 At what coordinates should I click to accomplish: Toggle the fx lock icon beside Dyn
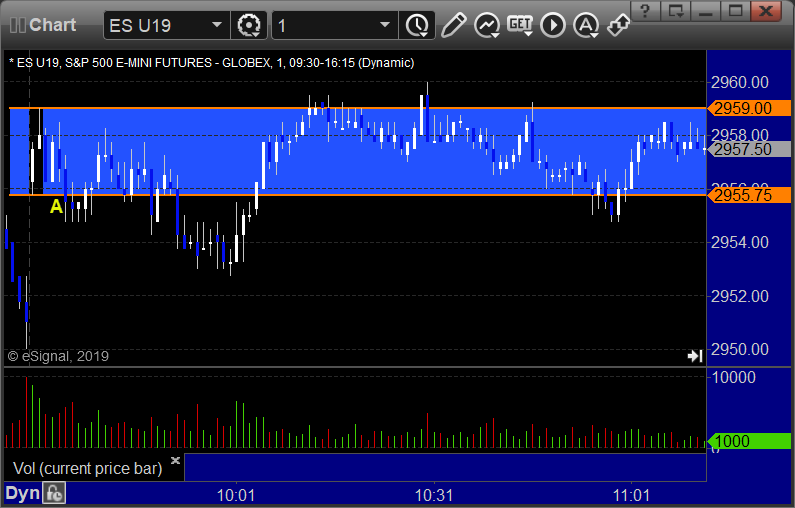(x=54, y=493)
